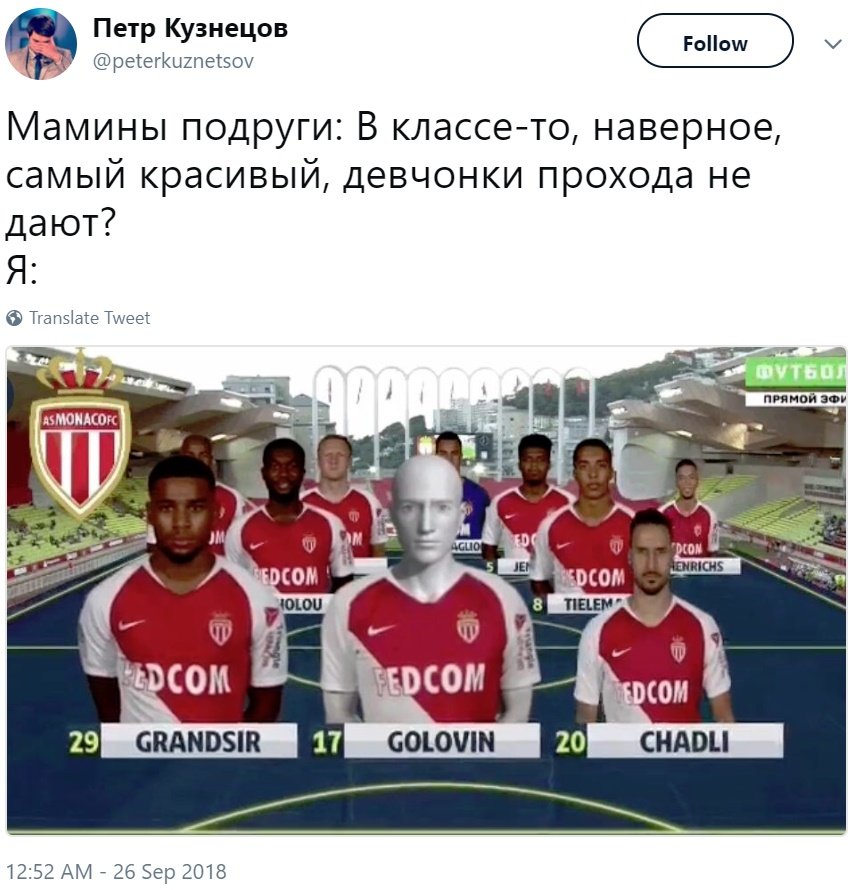Viewport: 853px width, 890px height.
Task: Click the ПРЯМОЙ ЭФИР live label
Action: (796, 399)
